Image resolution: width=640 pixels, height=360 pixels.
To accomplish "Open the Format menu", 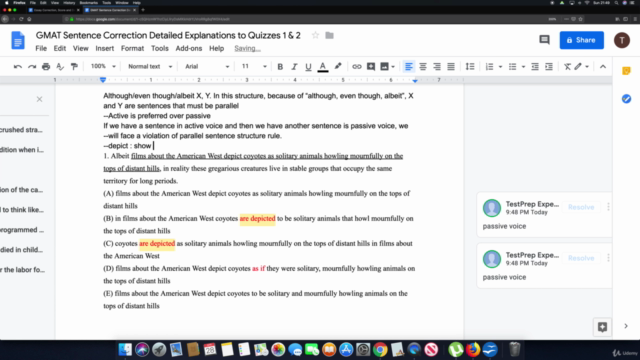I will click(132, 48).
